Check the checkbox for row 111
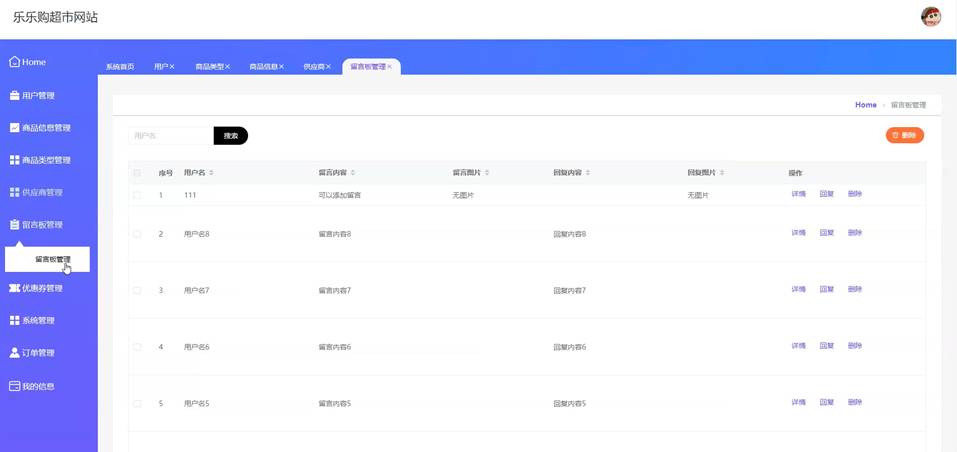Viewport: 957px width, 452px height. pyautogui.click(x=137, y=195)
